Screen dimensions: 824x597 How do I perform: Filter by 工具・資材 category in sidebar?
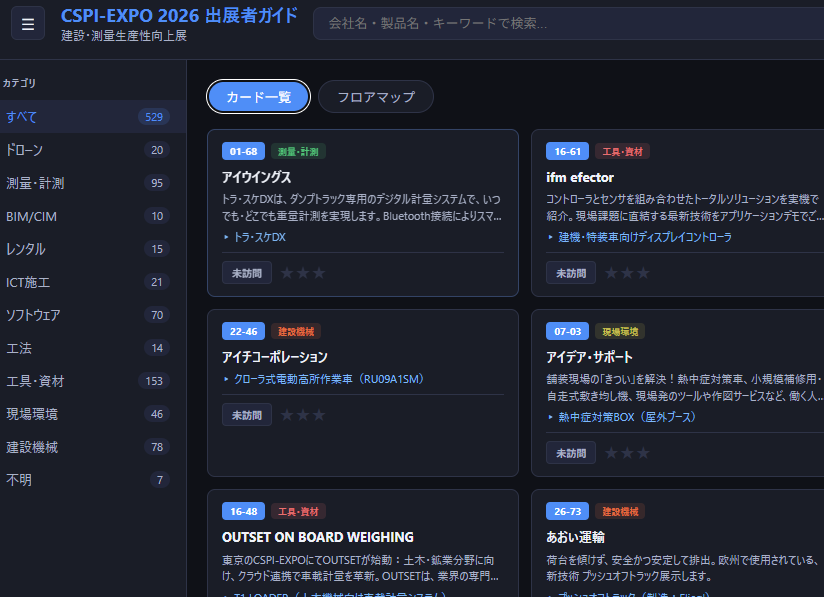click(93, 381)
